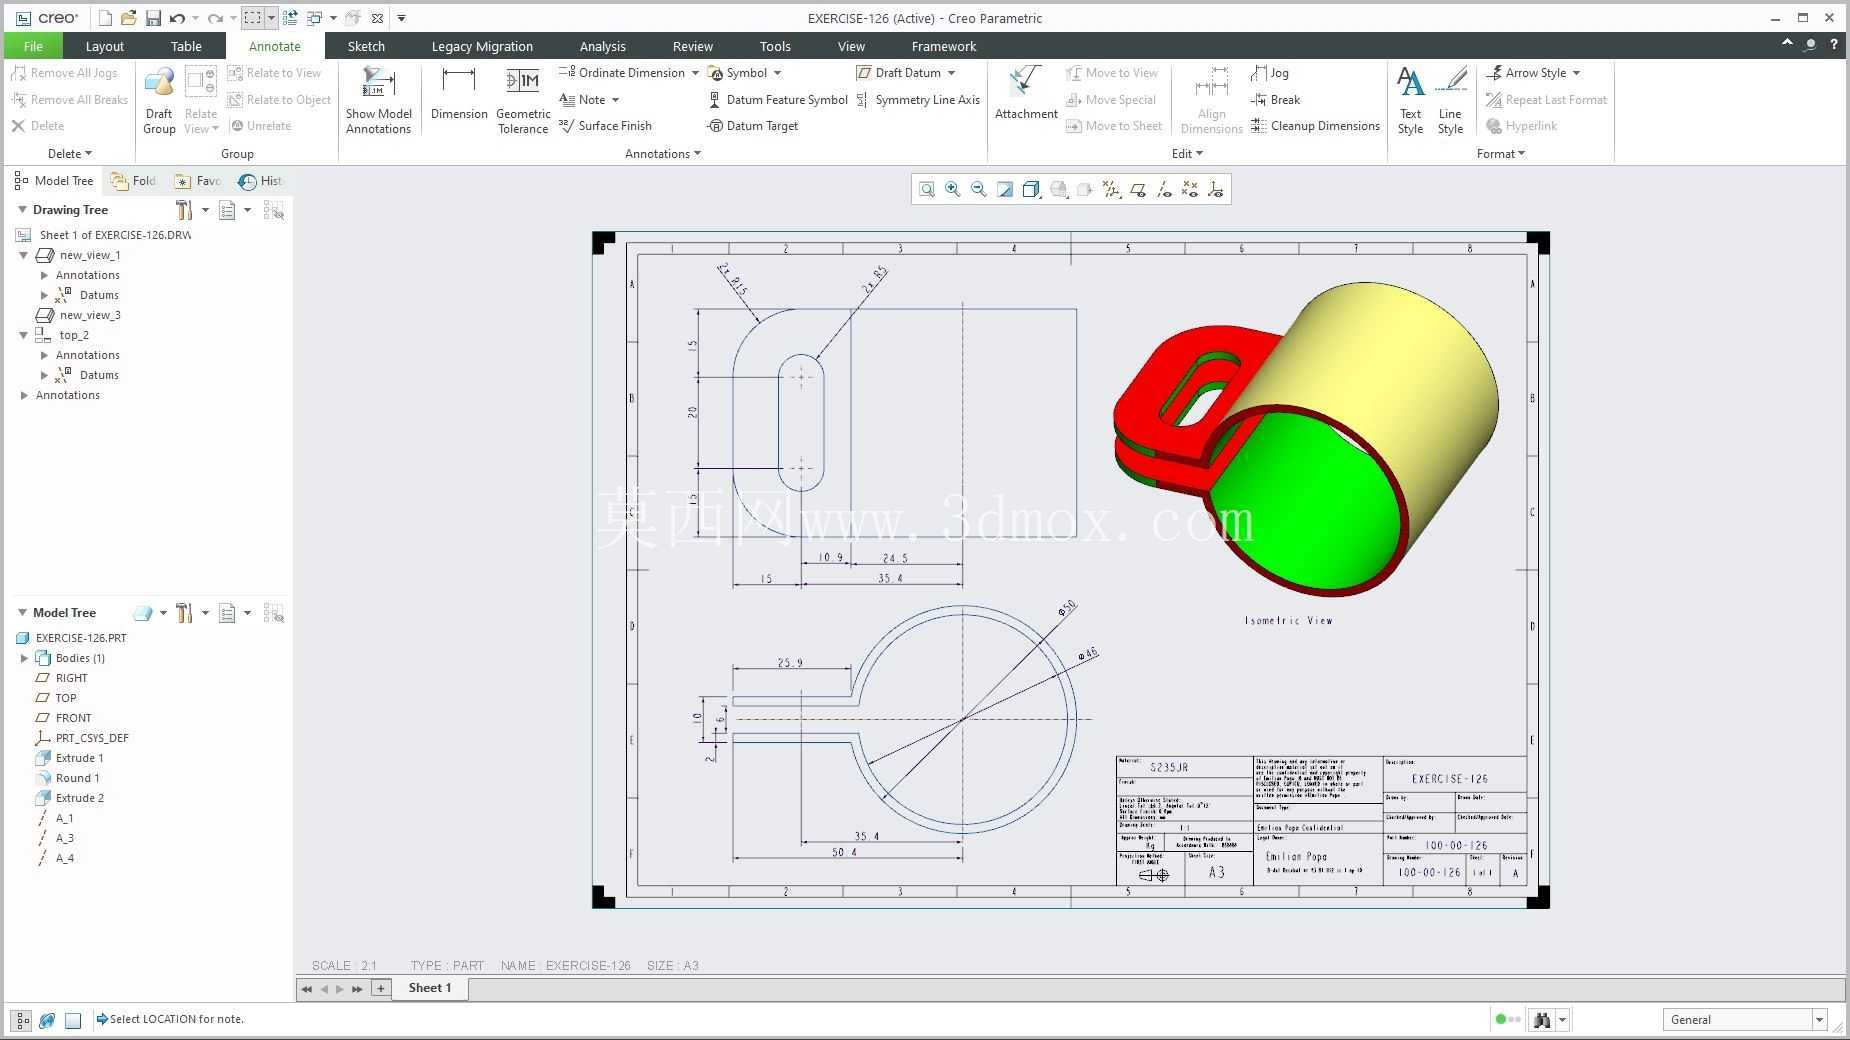Switch to the Legacy Migration tab
Screen dimensions: 1850x1040
[x=482, y=46]
